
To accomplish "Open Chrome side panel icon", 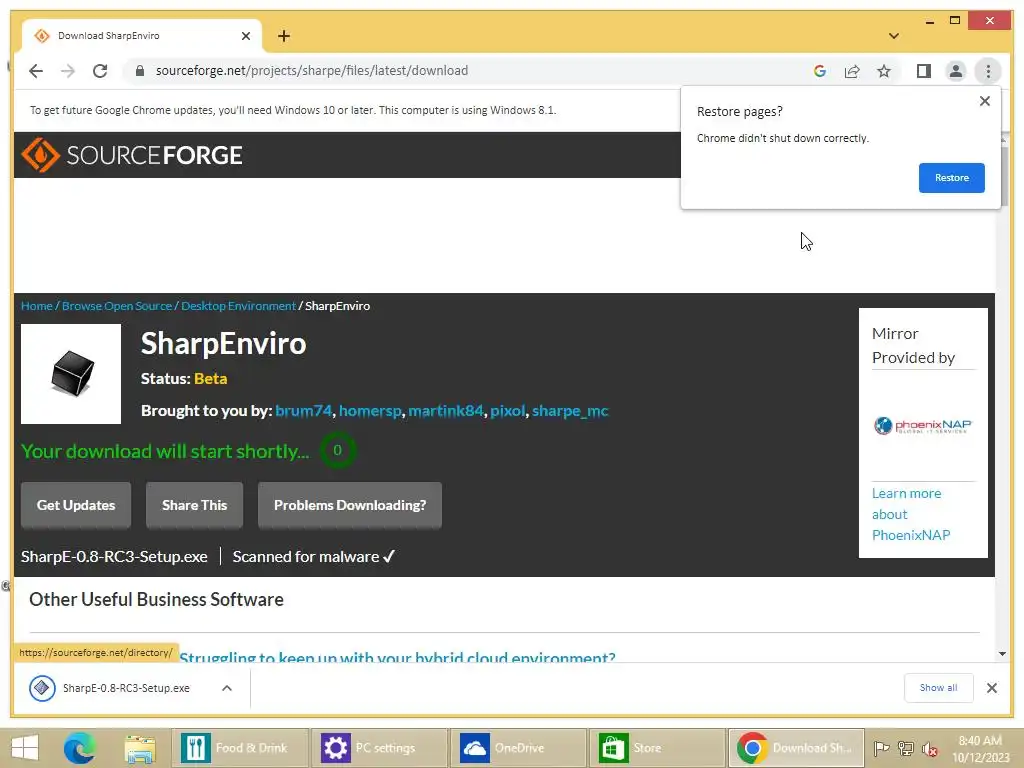I will (923, 71).
